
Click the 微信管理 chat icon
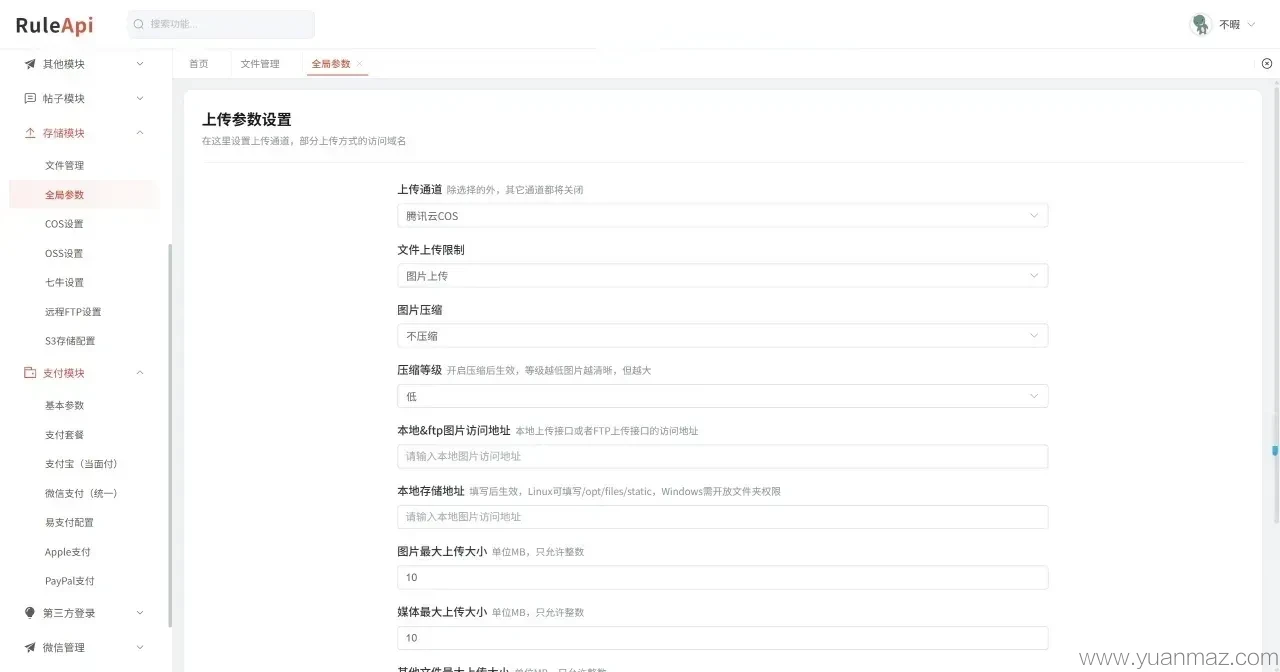click(30, 648)
